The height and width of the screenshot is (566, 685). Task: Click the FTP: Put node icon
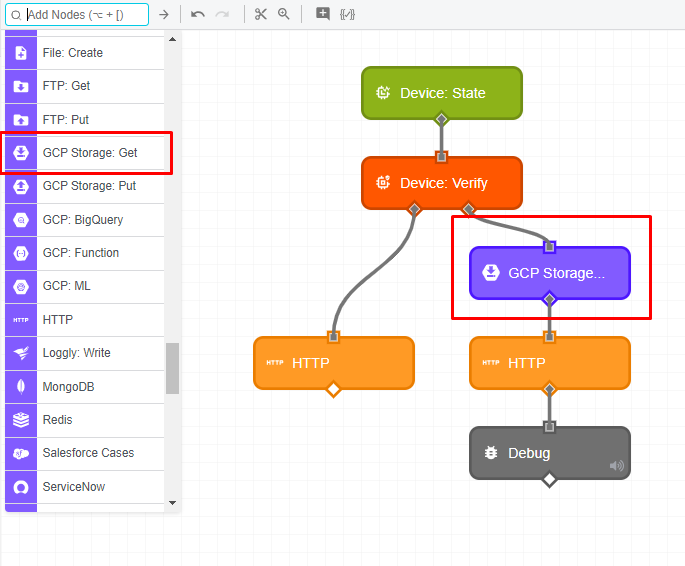pyautogui.click(x=21, y=120)
